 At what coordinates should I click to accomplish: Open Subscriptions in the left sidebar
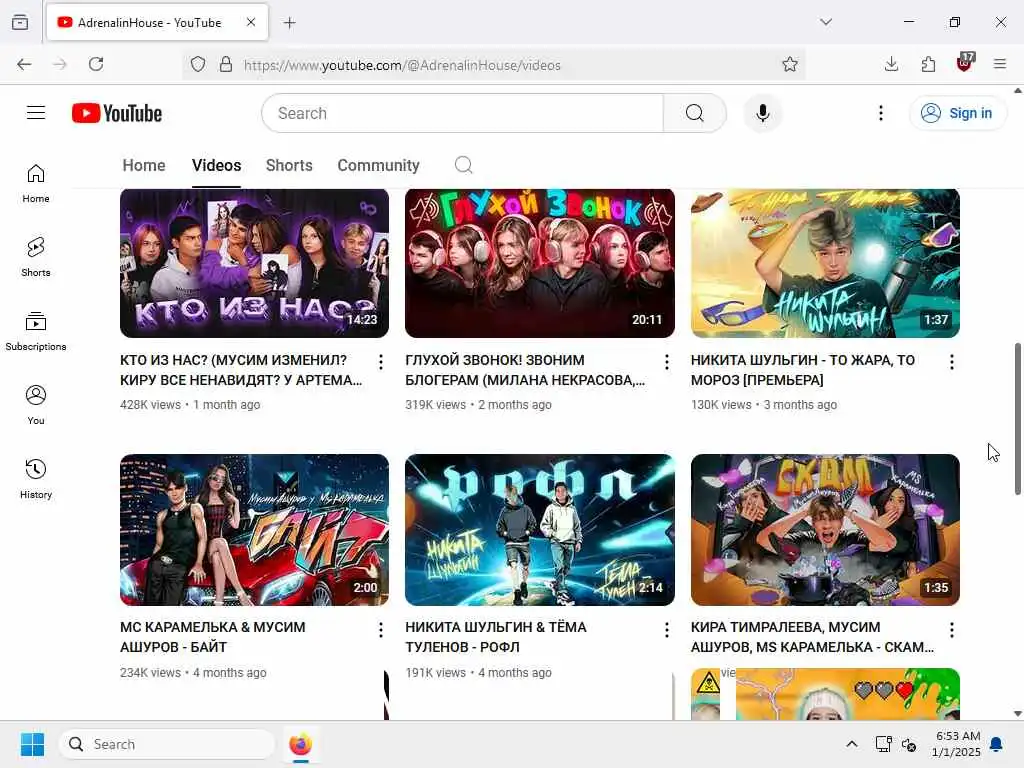[x=36, y=332]
